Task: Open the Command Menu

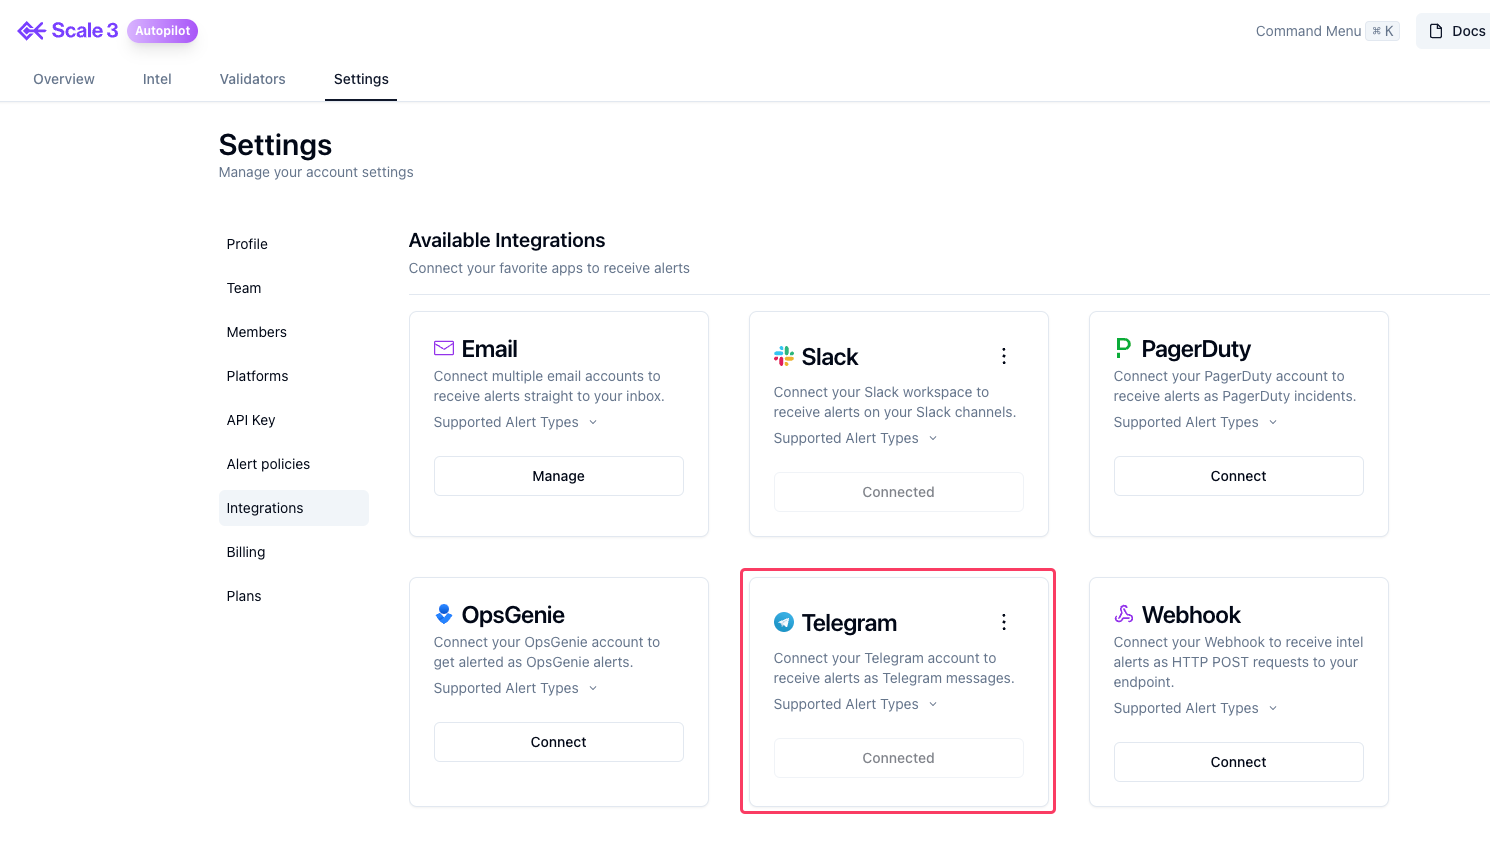Action: (1327, 31)
